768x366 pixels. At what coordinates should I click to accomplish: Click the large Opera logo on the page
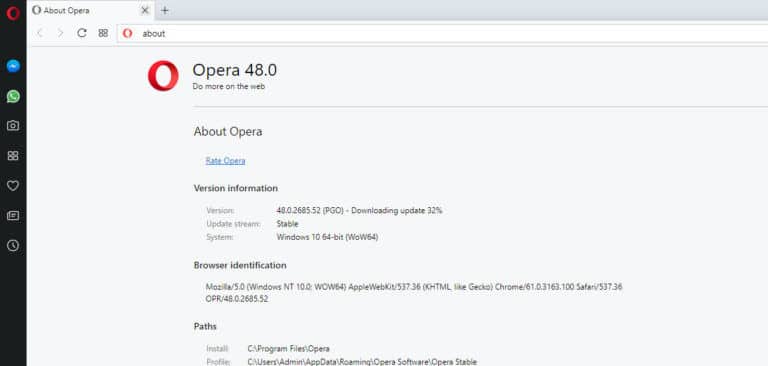[x=163, y=76]
